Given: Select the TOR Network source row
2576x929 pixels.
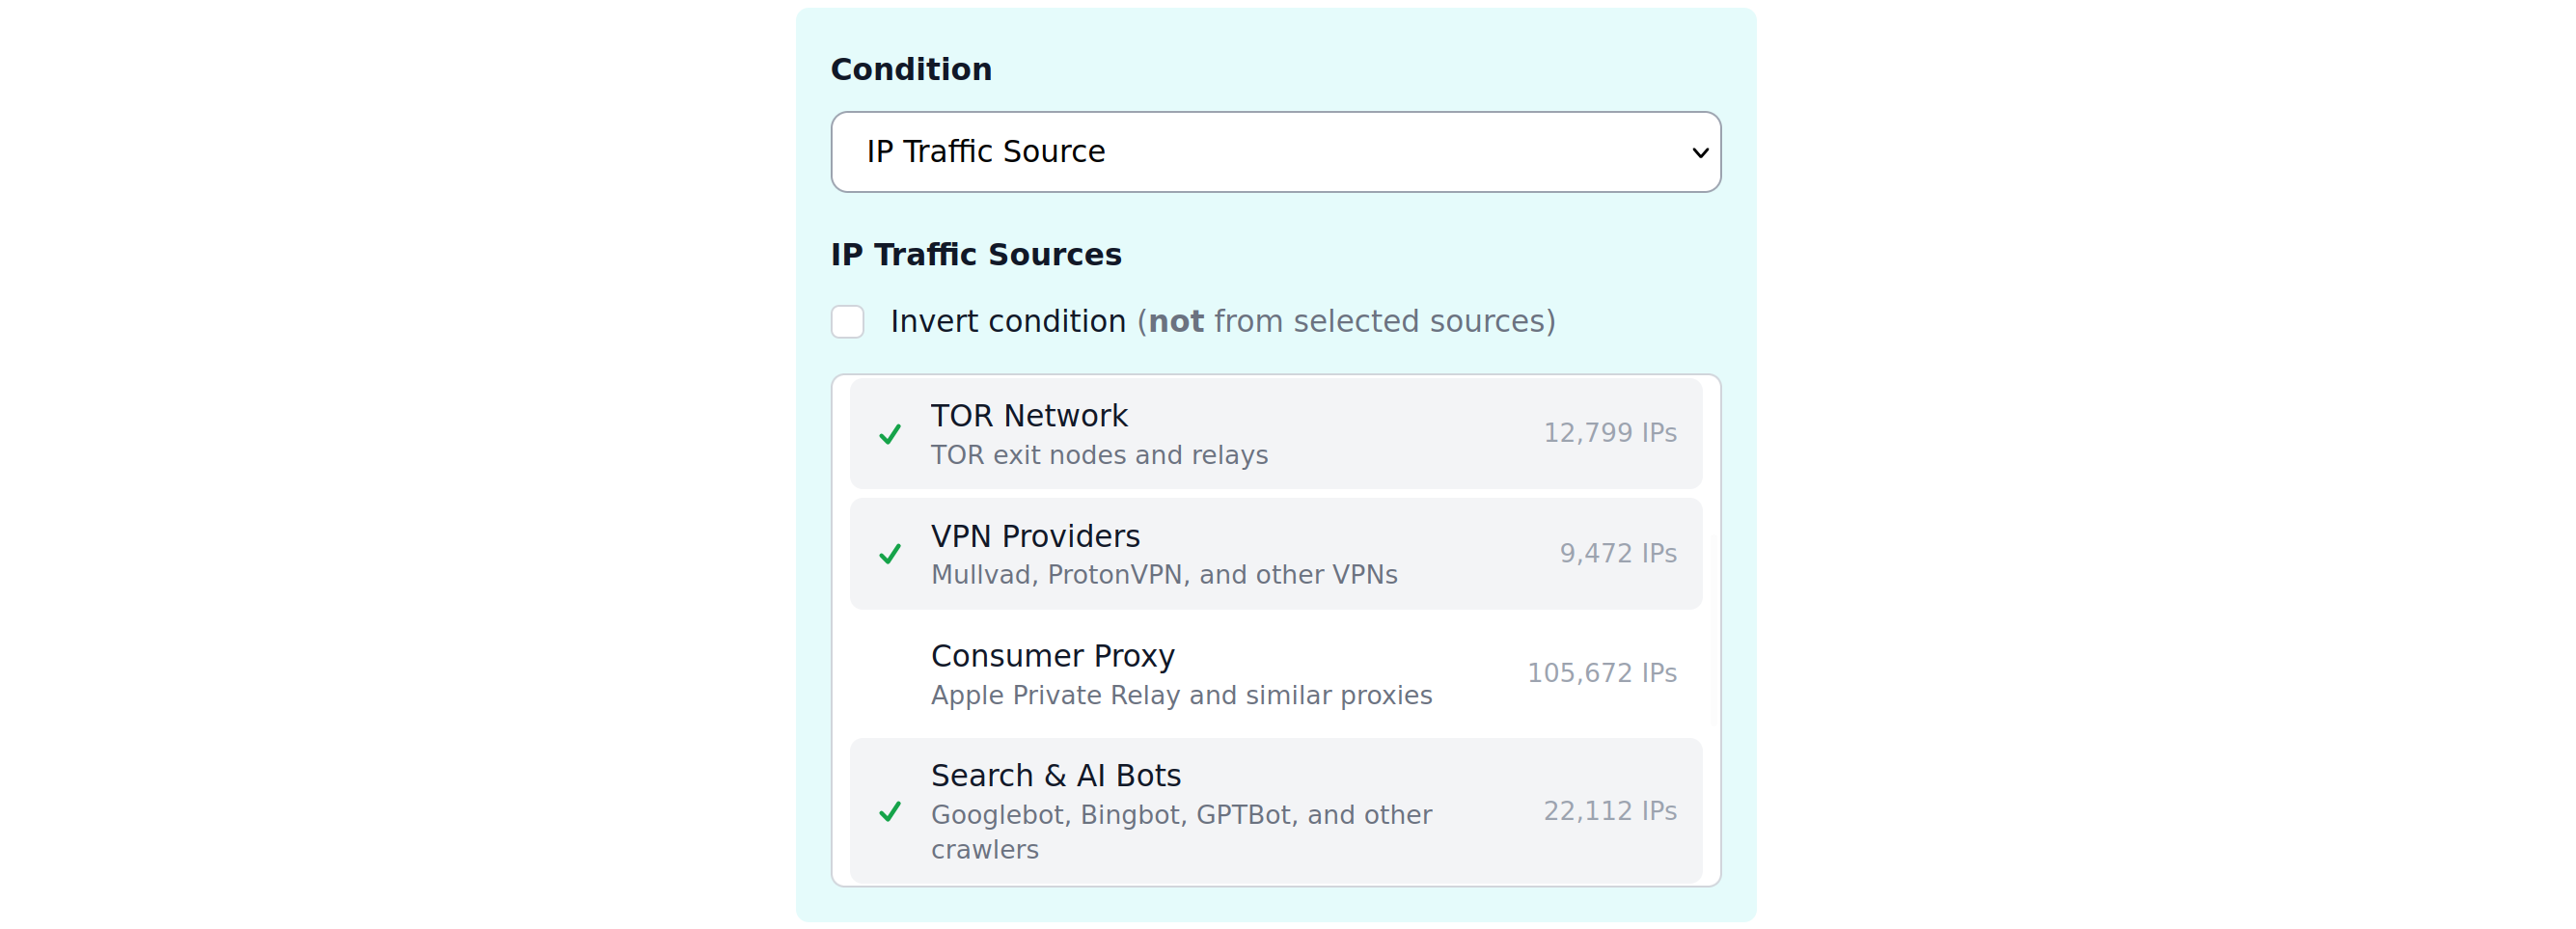Looking at the screenshot, I should coord(1275,433).
